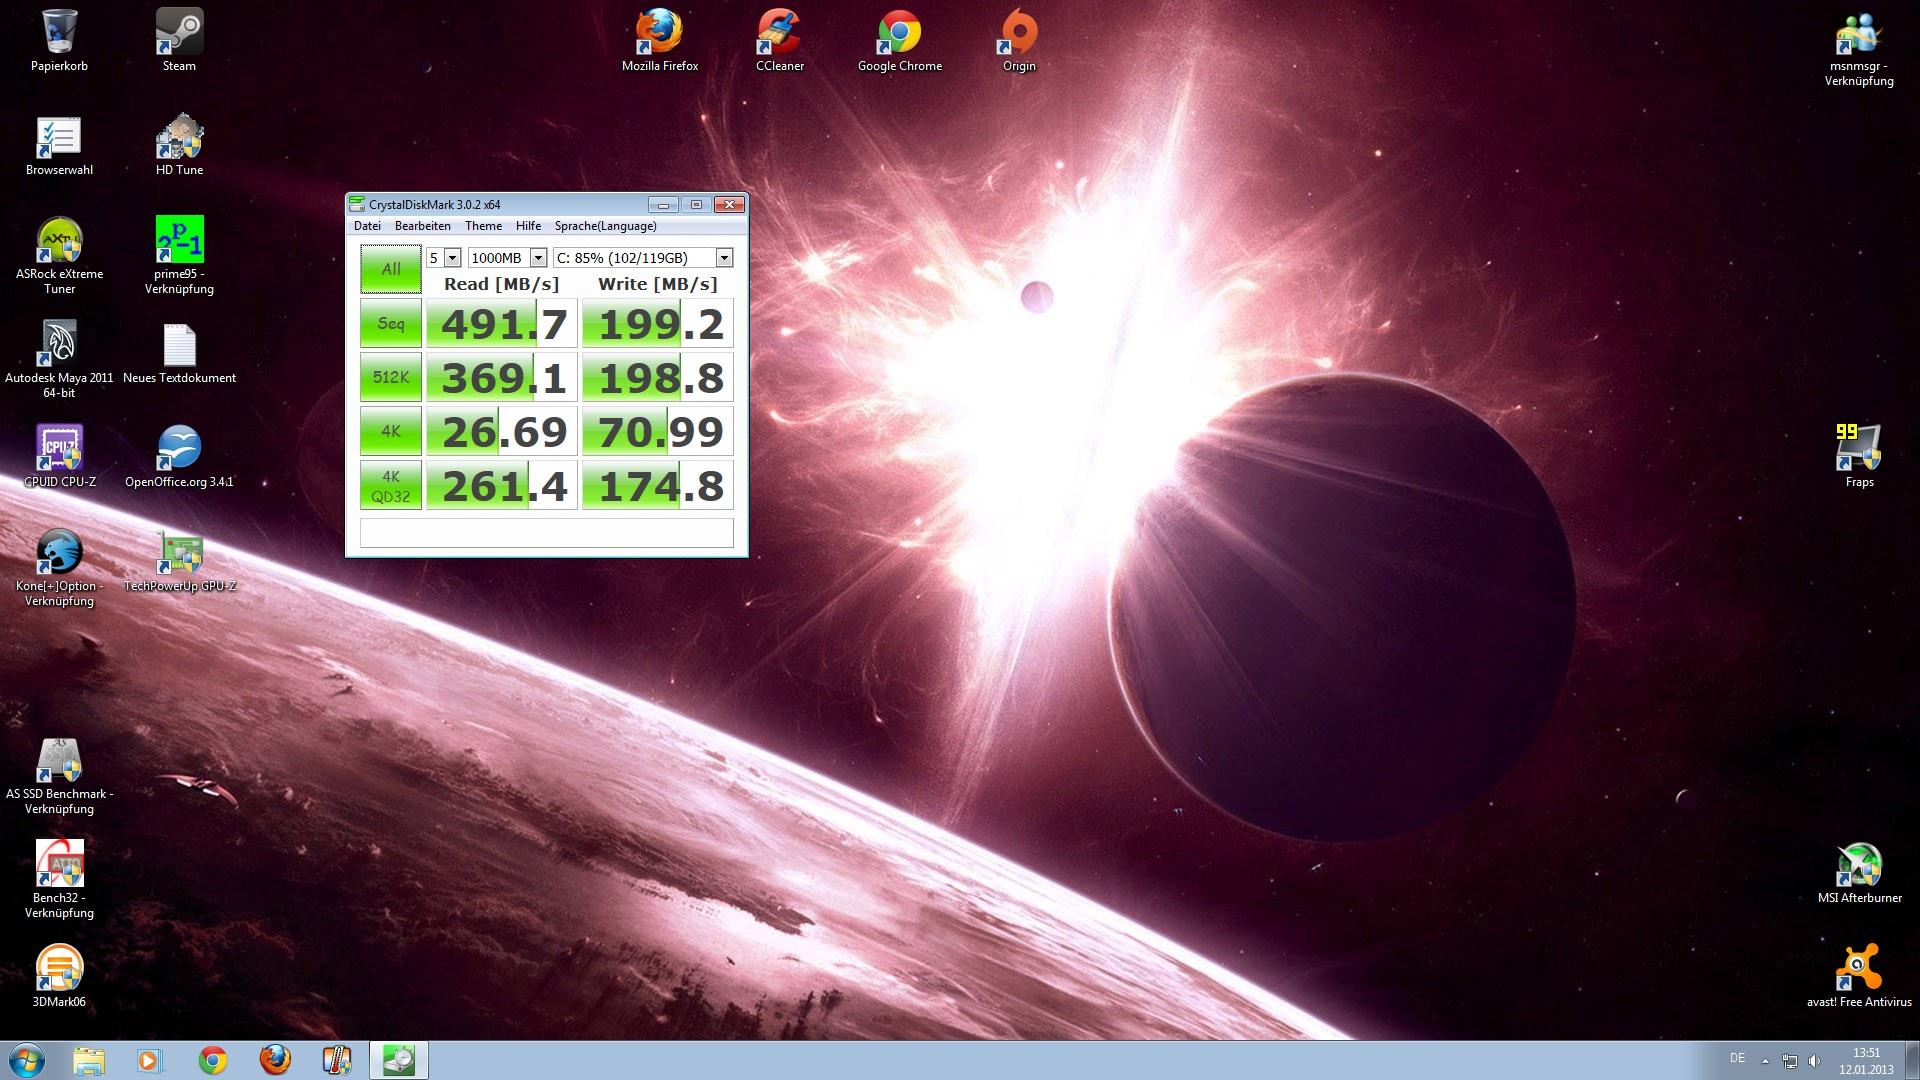Select the CCleaner desktop icon
This screenshot has width=1920, height=1080.
tap(780, 40)
